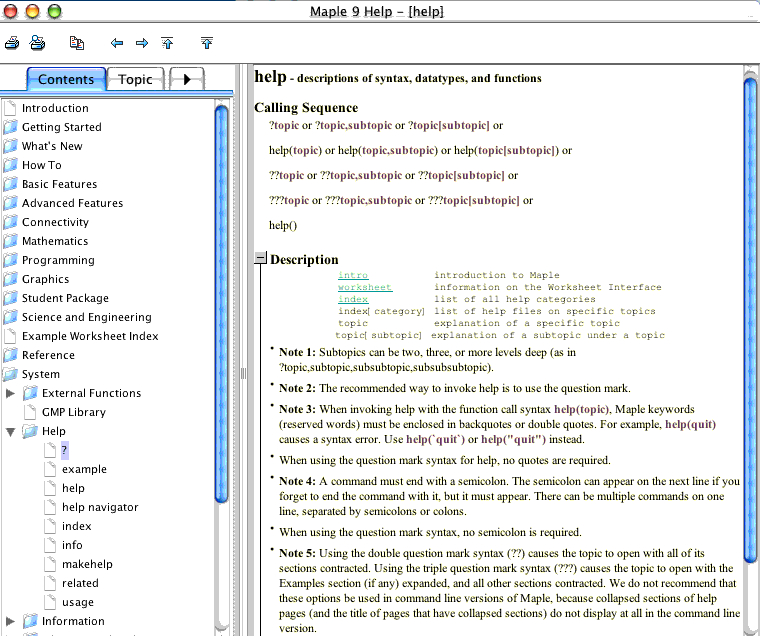760x636 pixels.
Task: Select the Advanced Features folder
Action: pyautogui.click(x=73, y=203)
